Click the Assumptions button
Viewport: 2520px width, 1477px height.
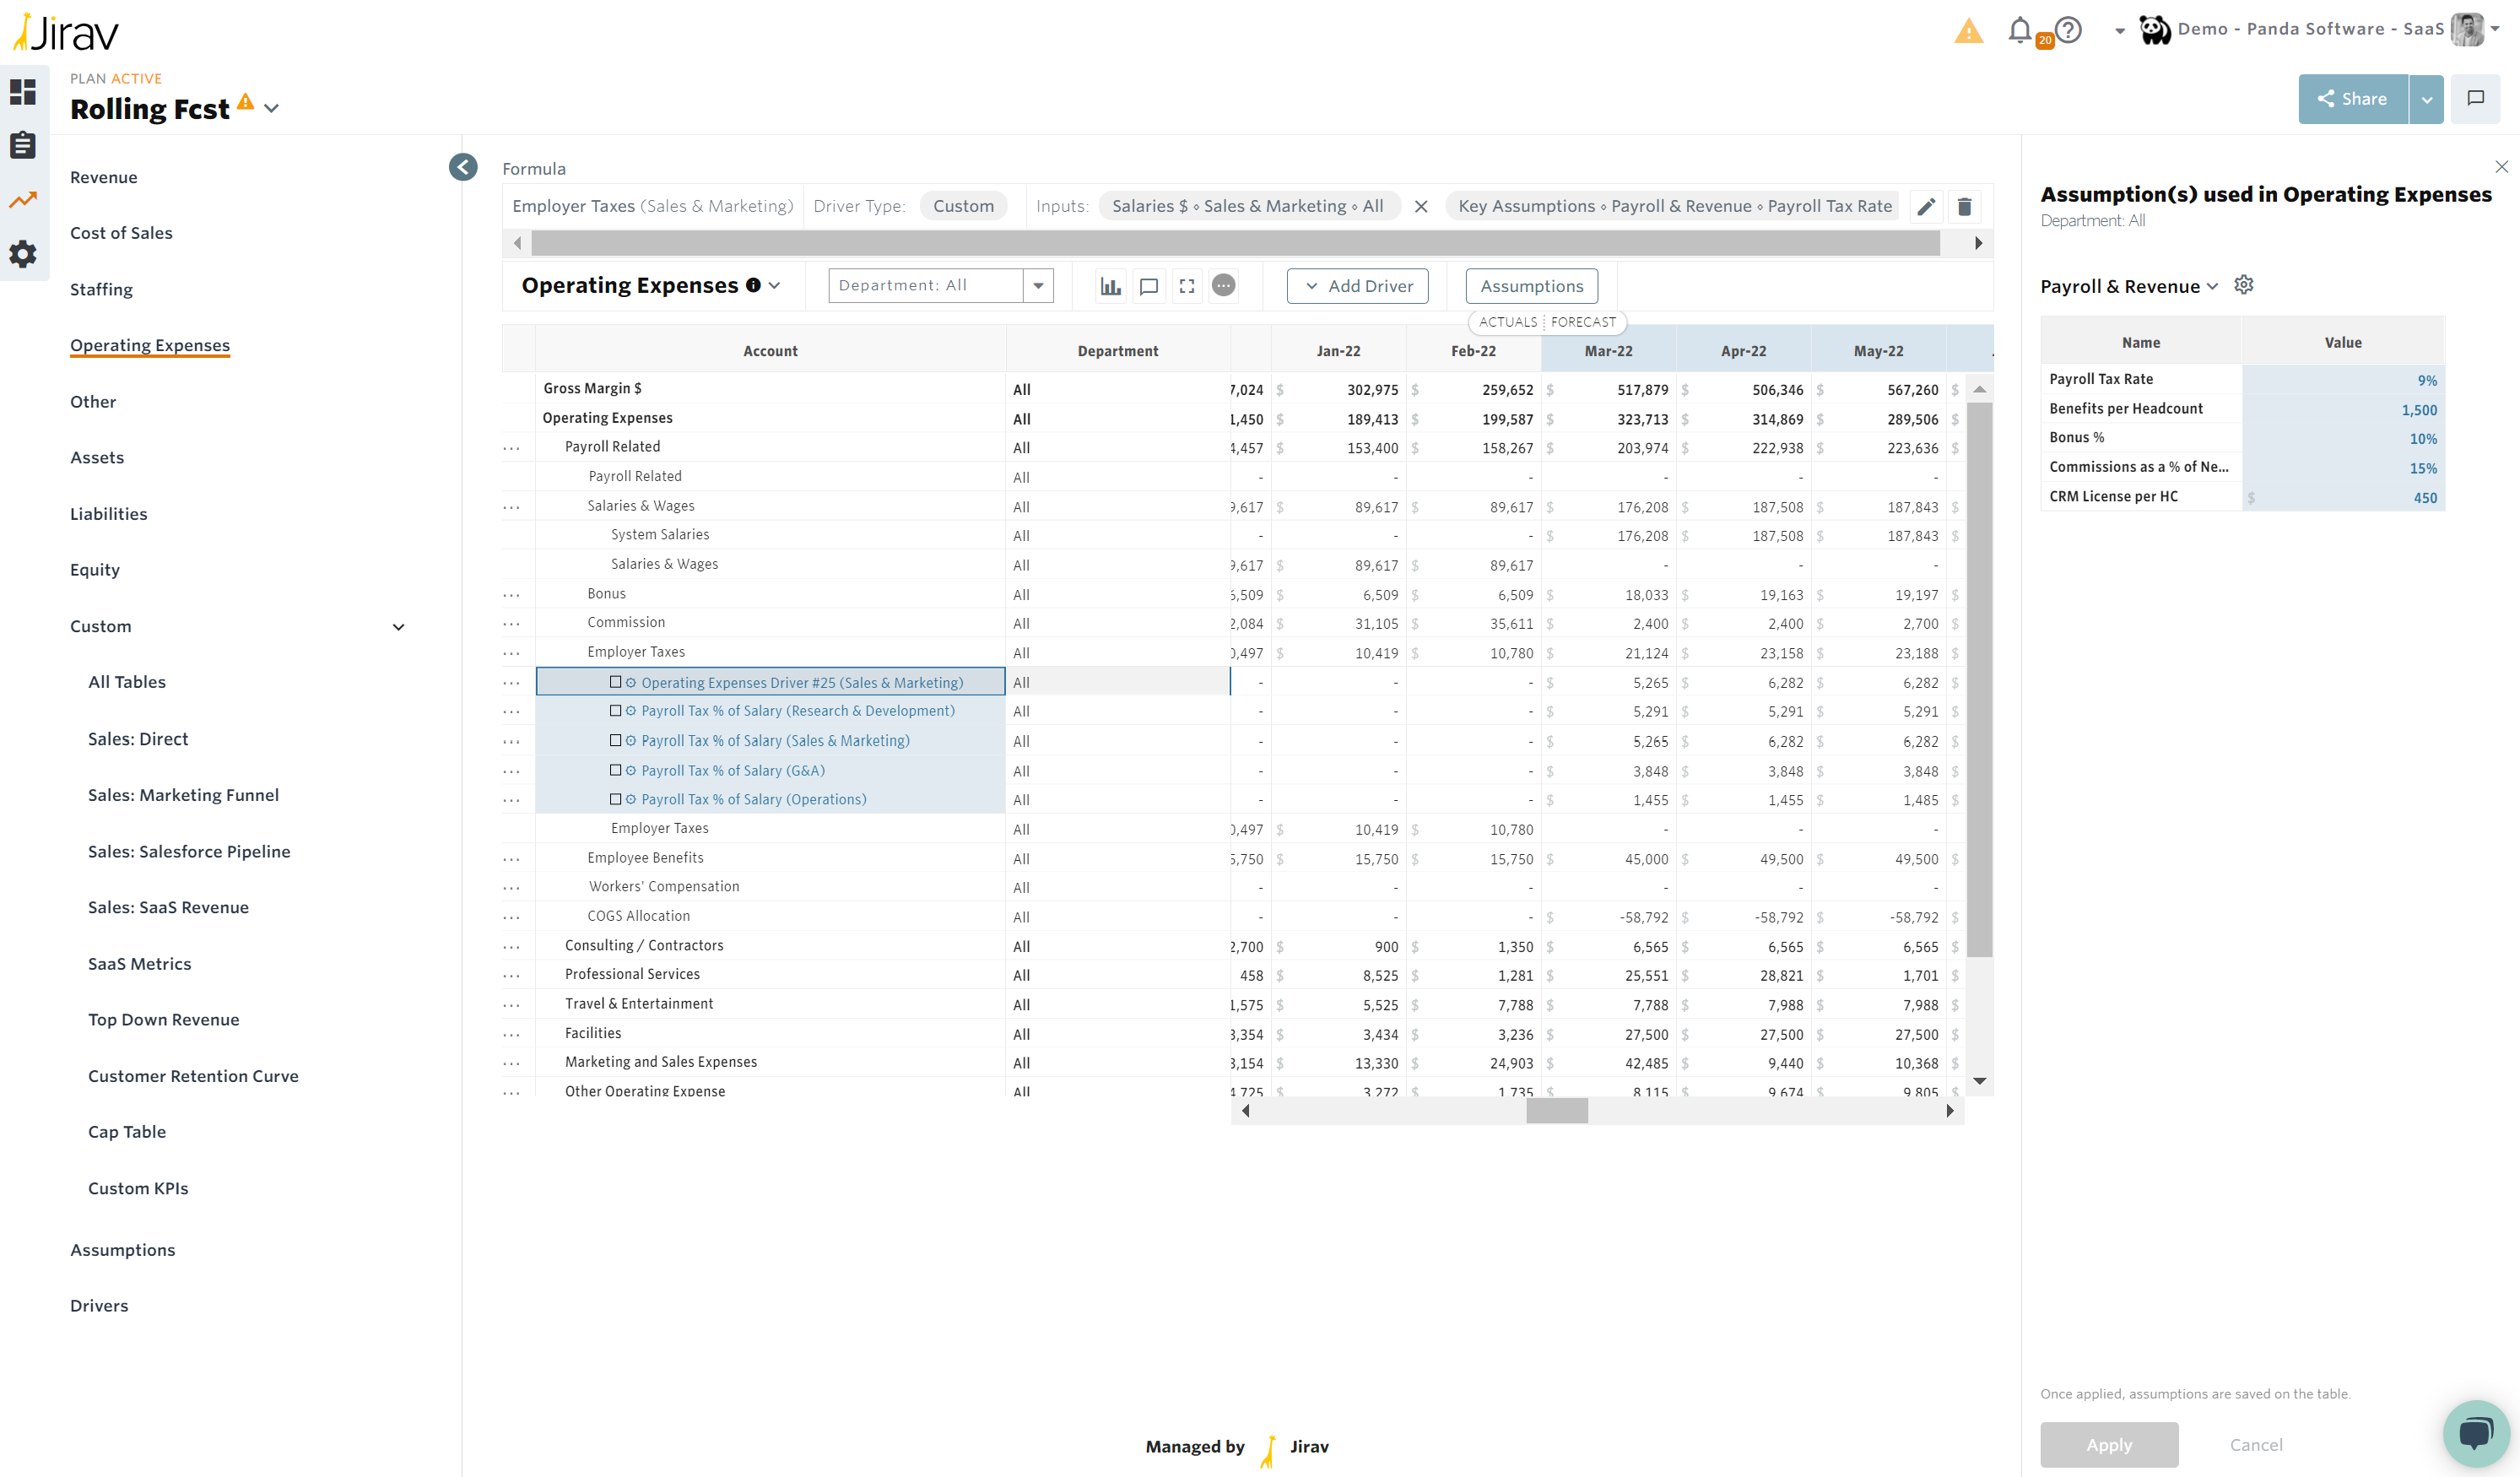(x=1531, y=286)
